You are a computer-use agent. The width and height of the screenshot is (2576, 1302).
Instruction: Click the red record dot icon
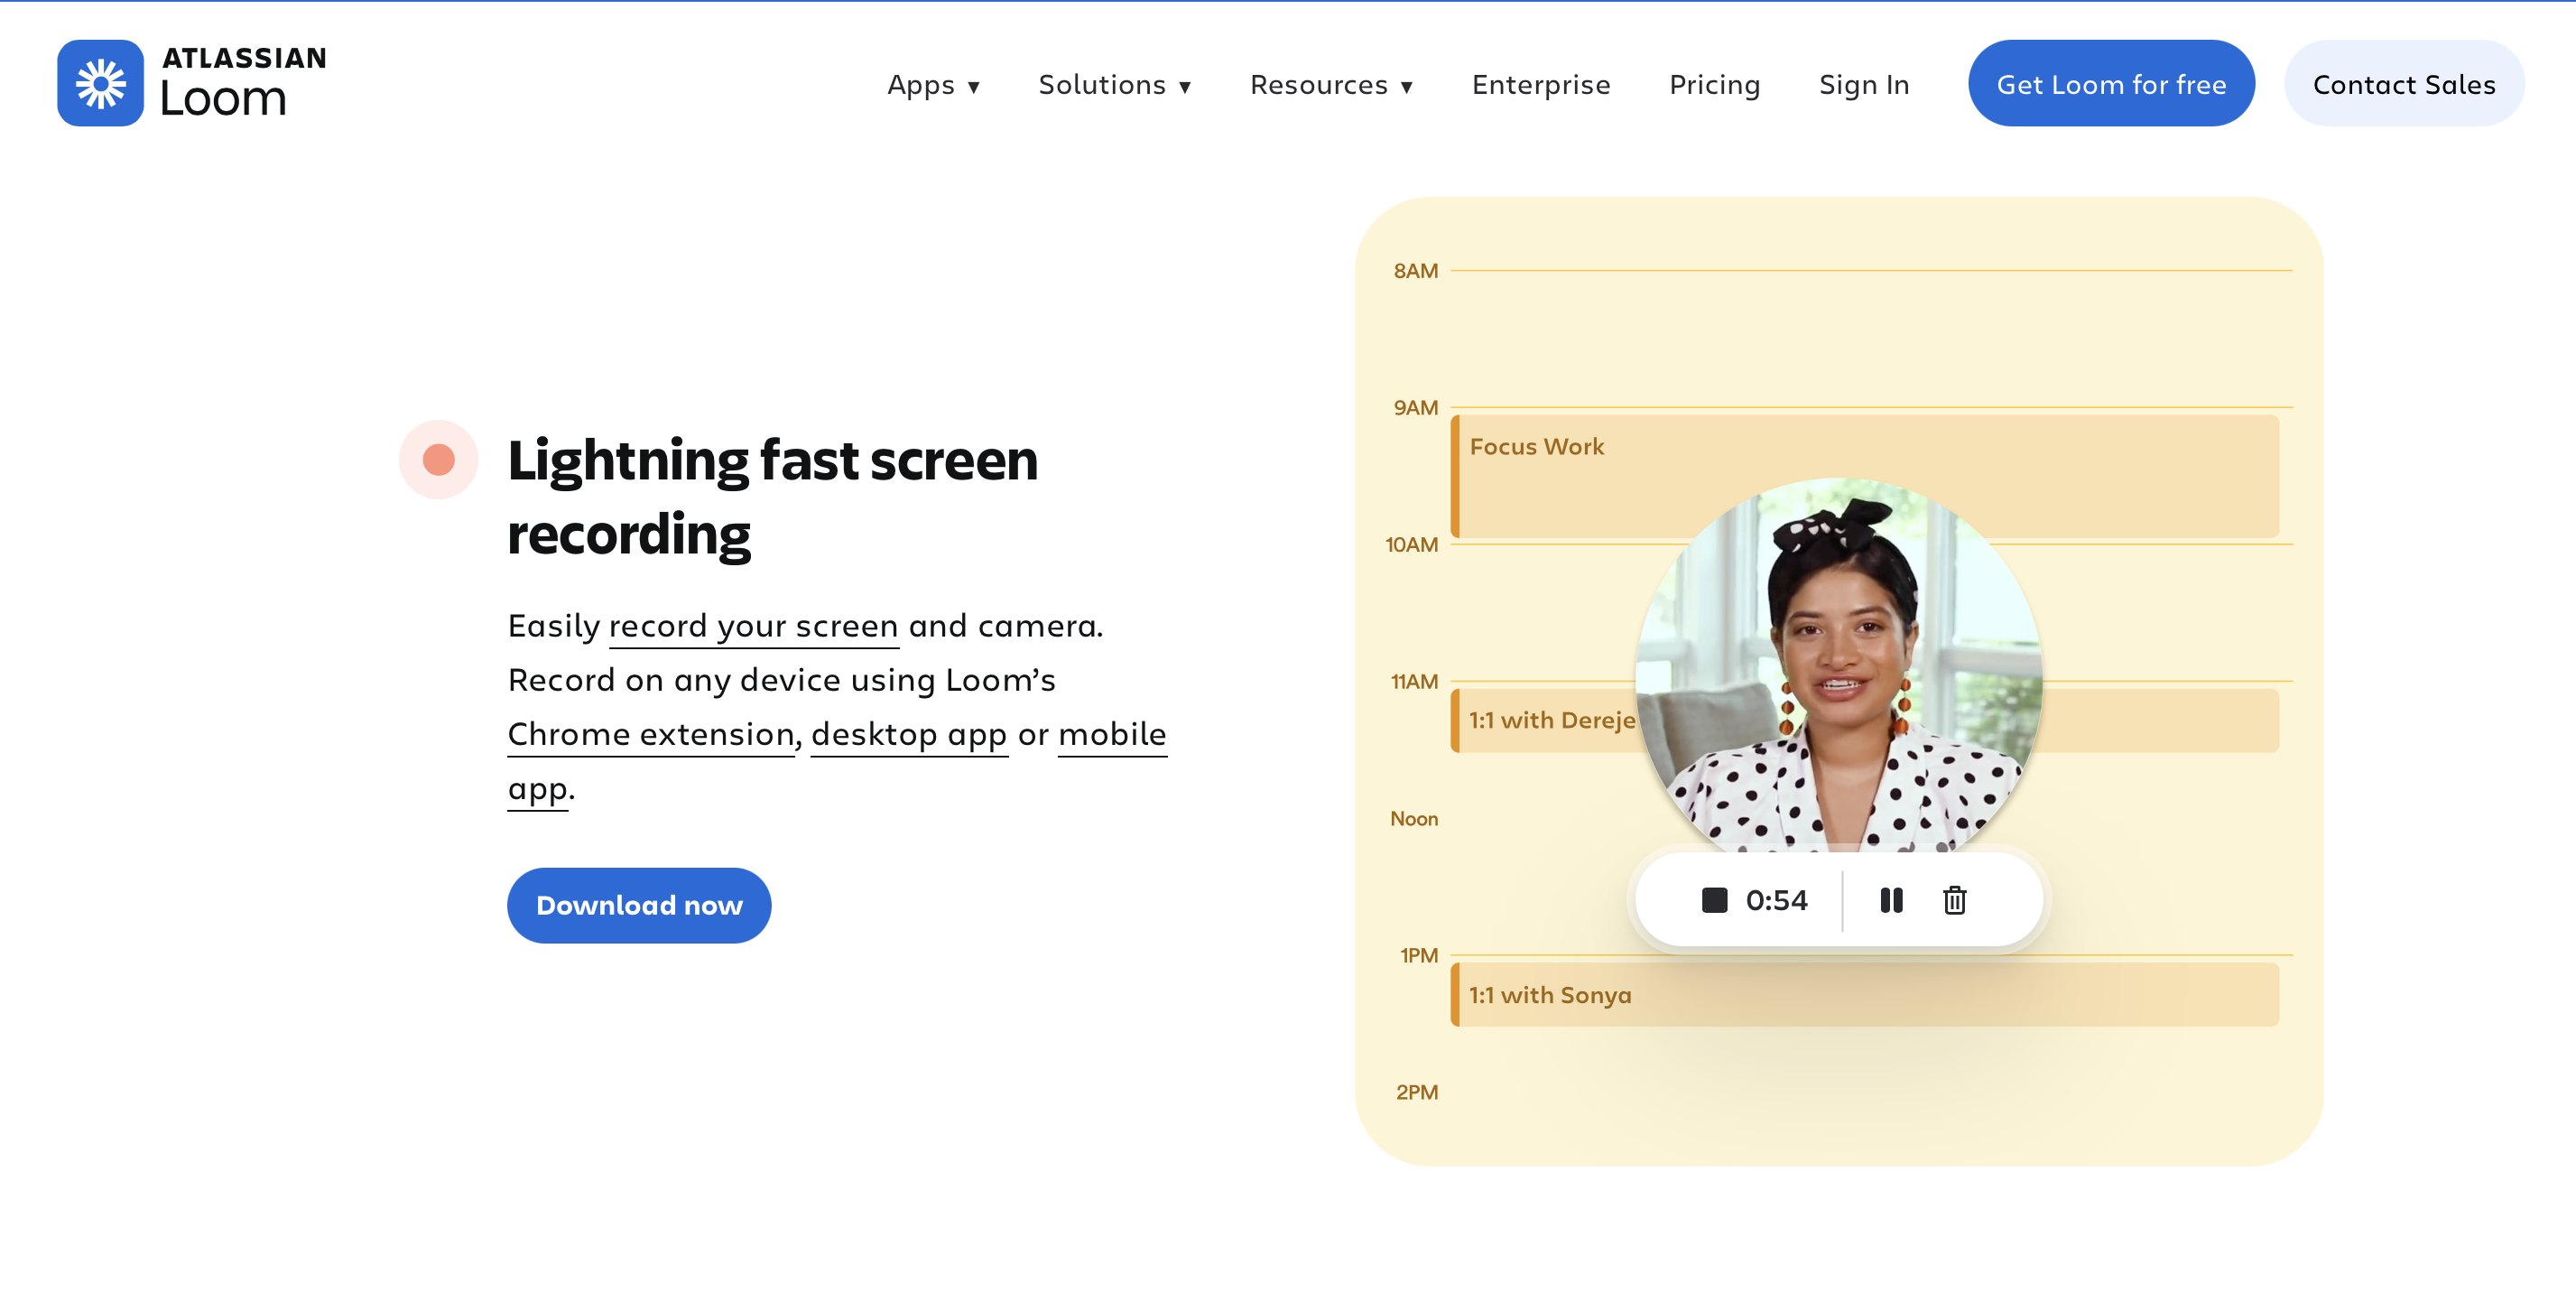coord(438,460)
